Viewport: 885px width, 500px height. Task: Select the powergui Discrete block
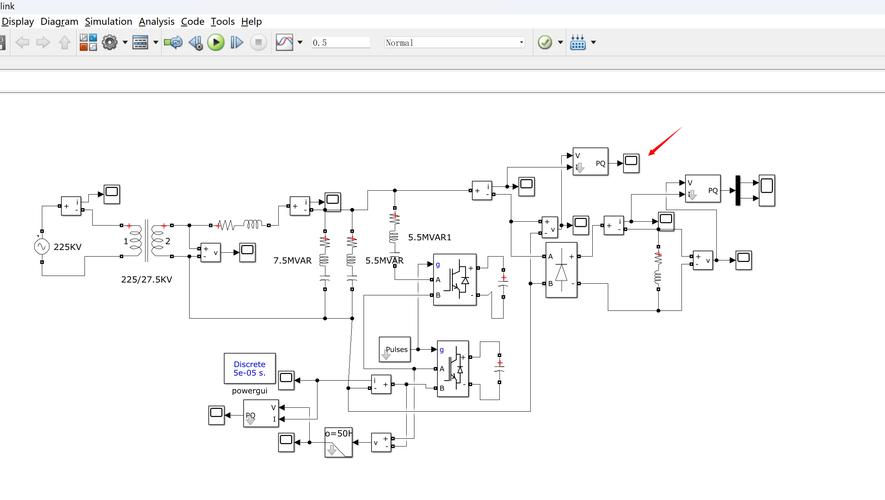[249, 369]
